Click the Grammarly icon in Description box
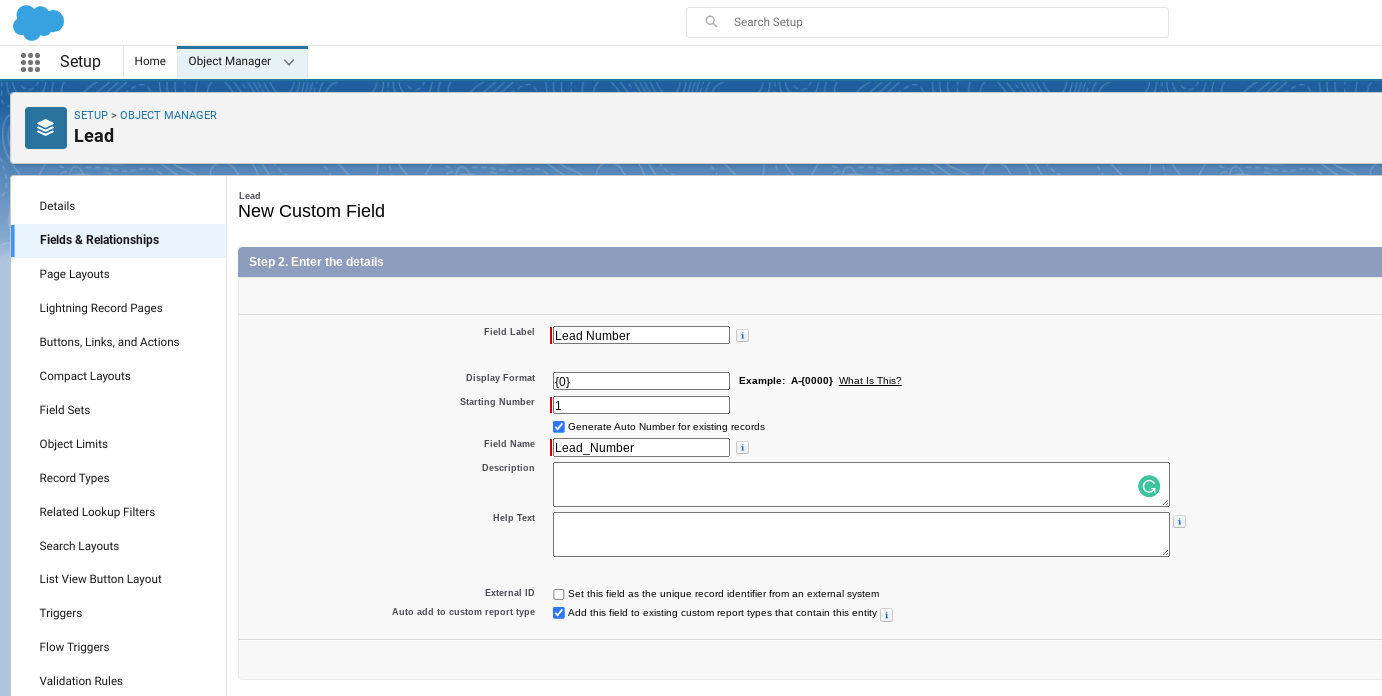Screen dimensions: 1382x696 (x=1149, y=487)
